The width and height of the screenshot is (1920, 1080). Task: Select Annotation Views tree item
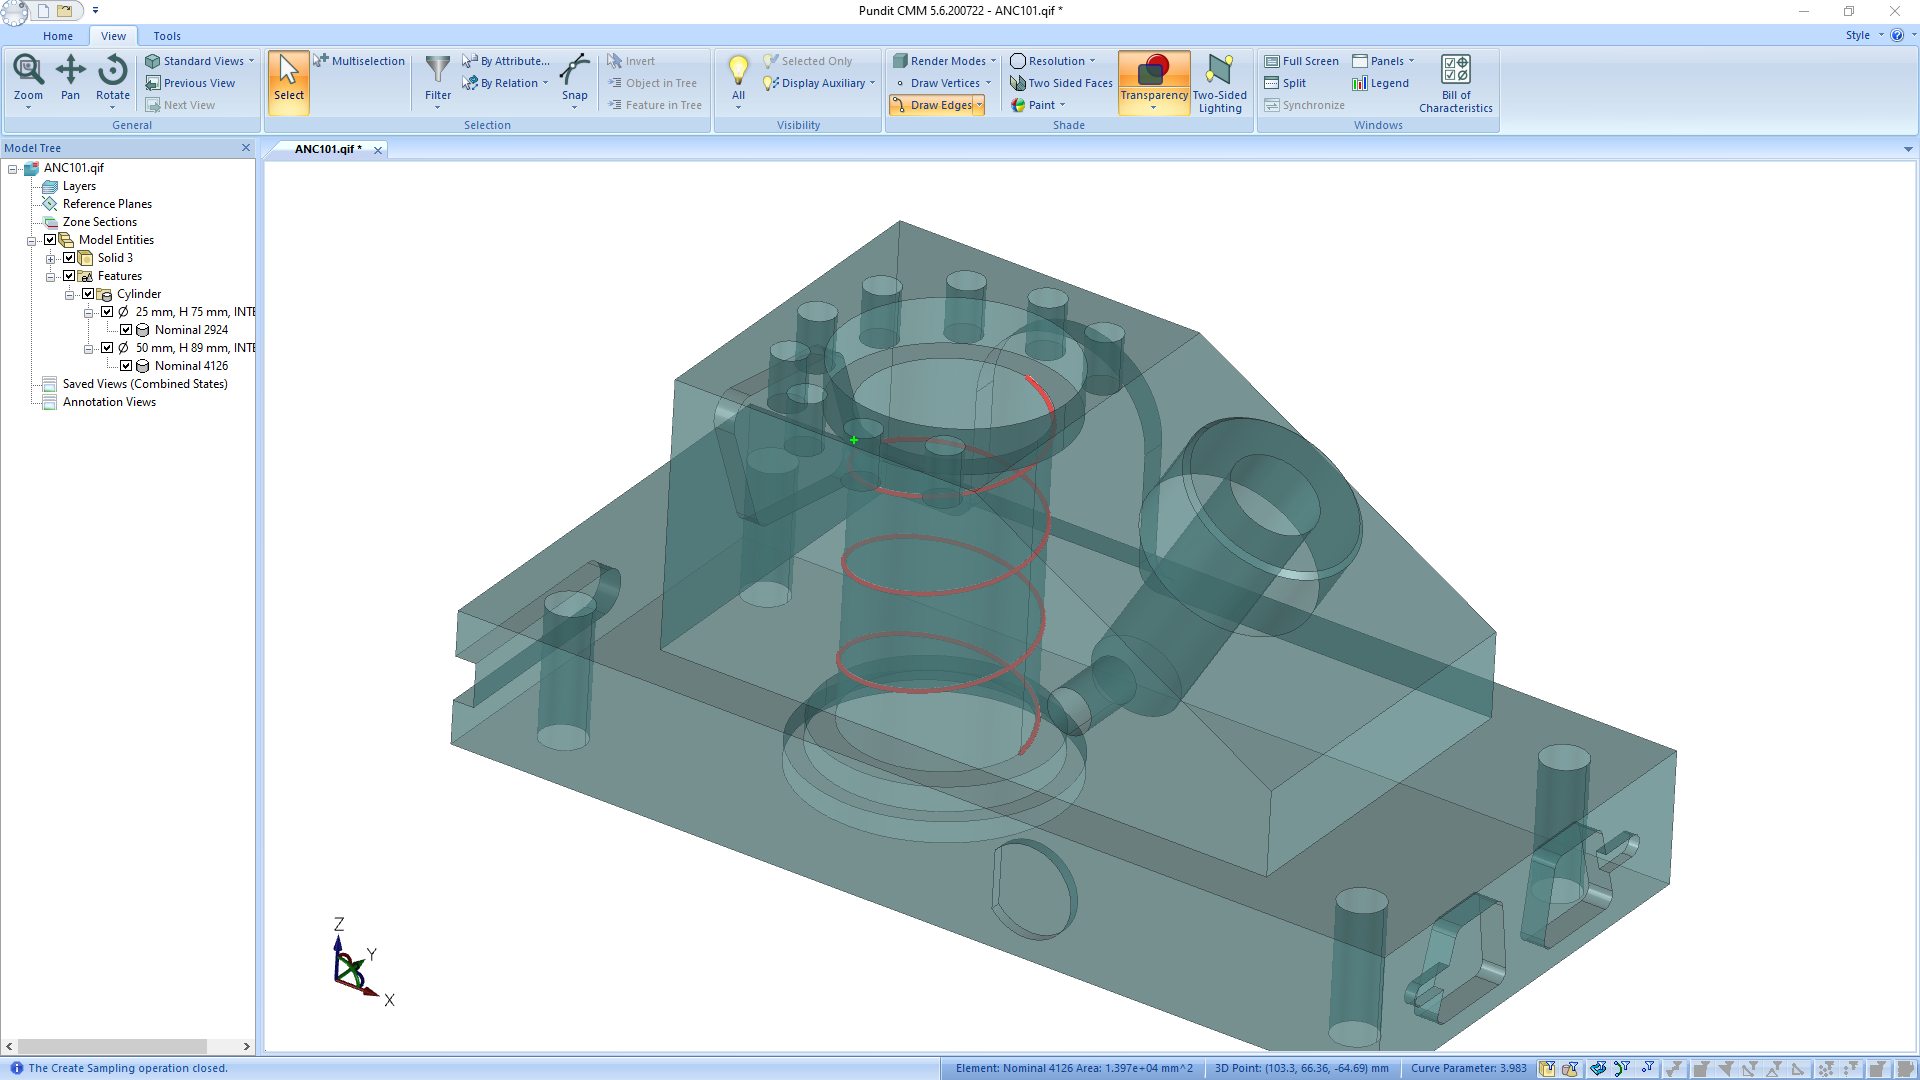109,402
